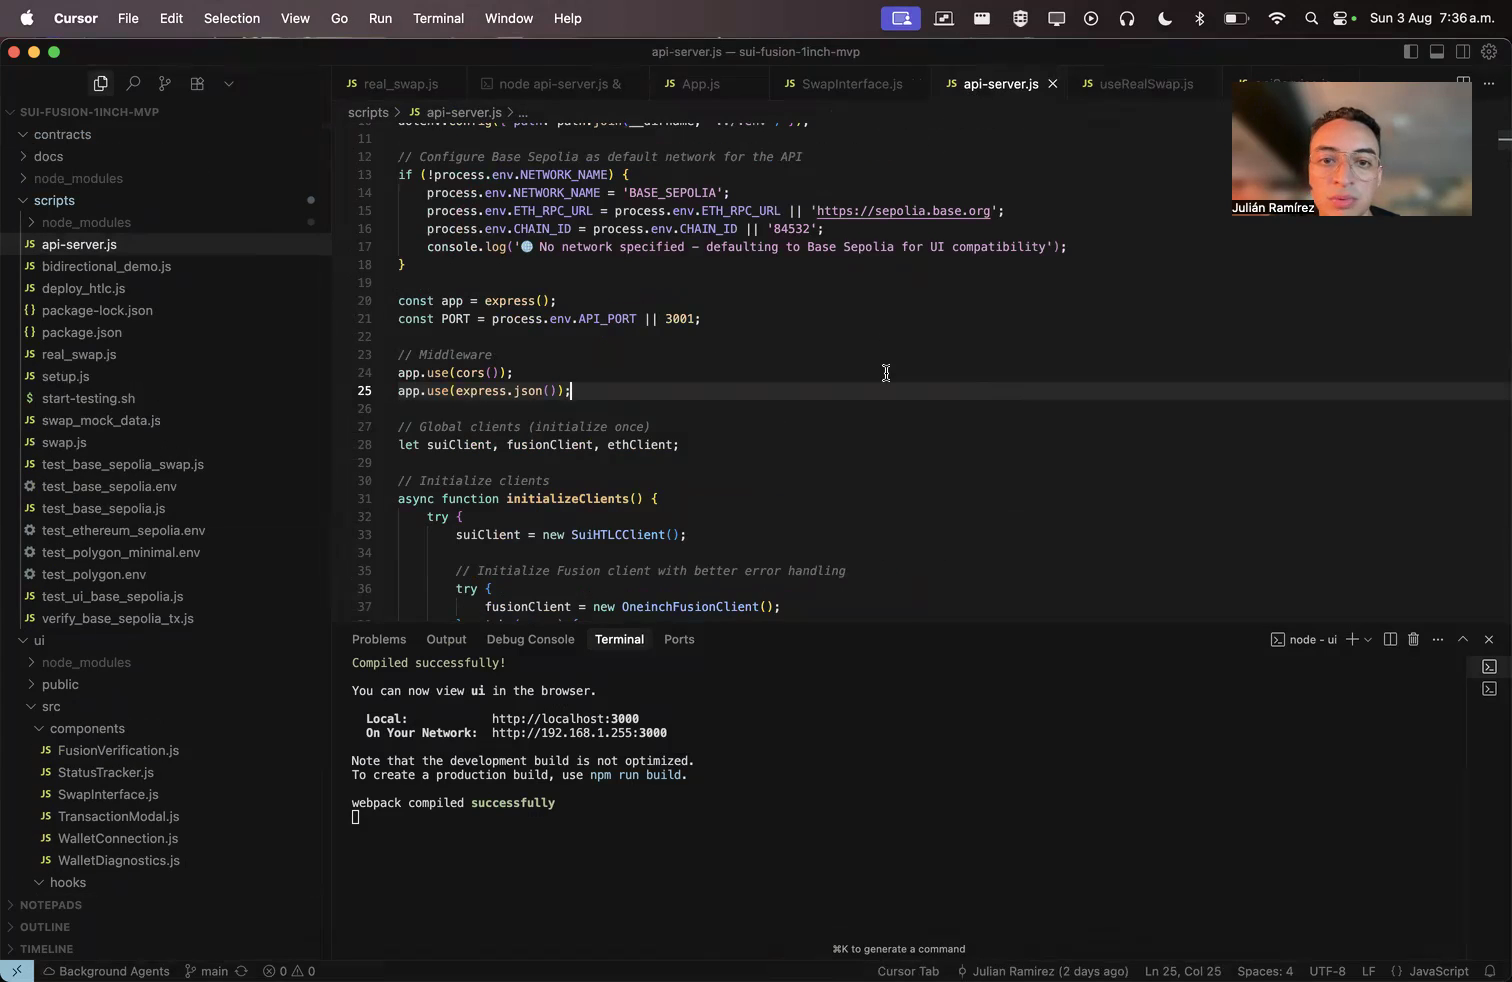Viewport: 1512px width, 982px height.
Task: Maximize the terminal panel size chevron
Action: (x=1463, y=639)
